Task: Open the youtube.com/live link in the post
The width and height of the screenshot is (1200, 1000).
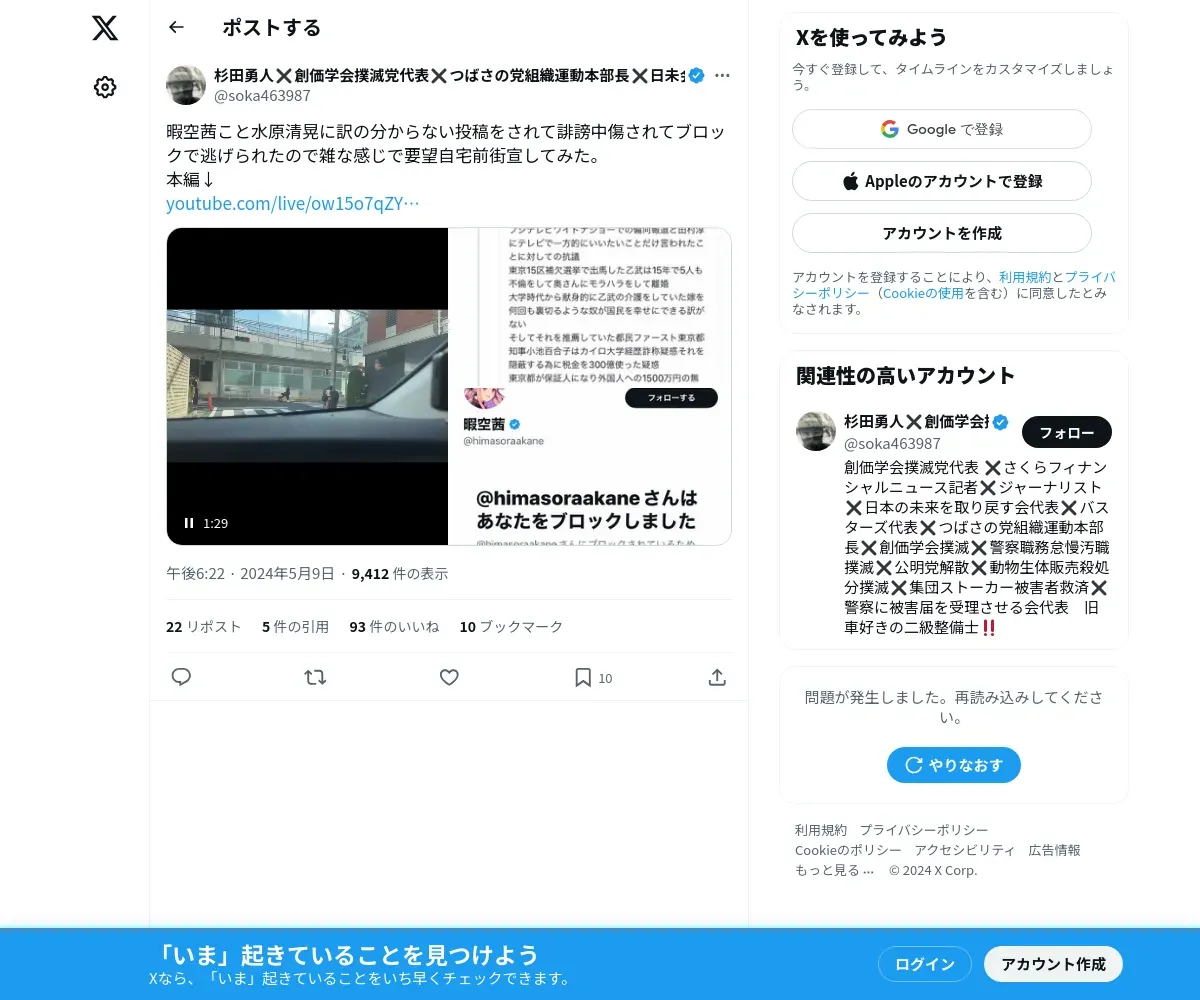Action: [293, 203]
